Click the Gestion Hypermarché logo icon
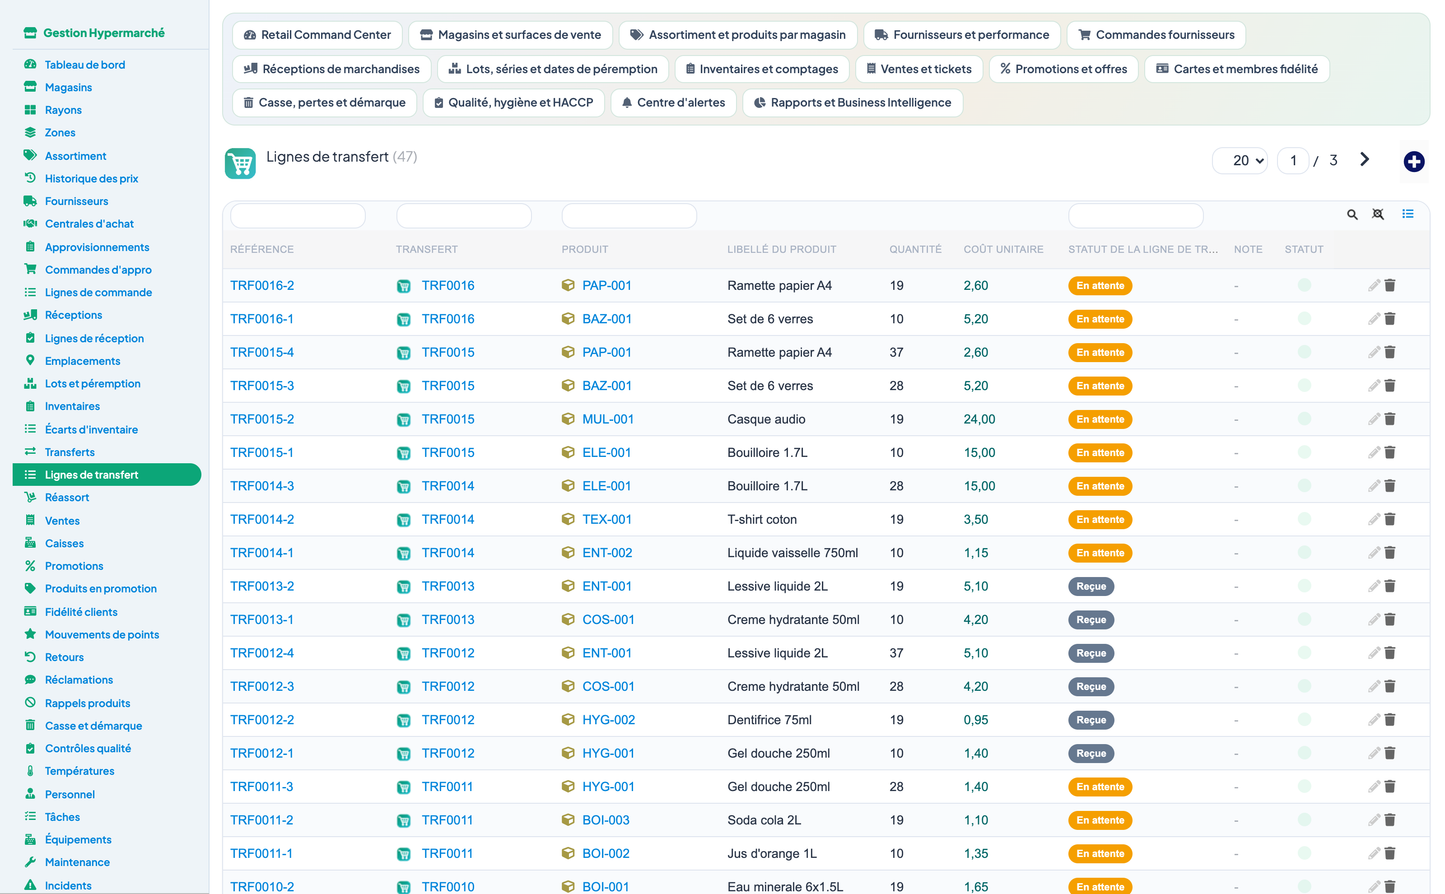The image size is (1445, 894). 30,33
